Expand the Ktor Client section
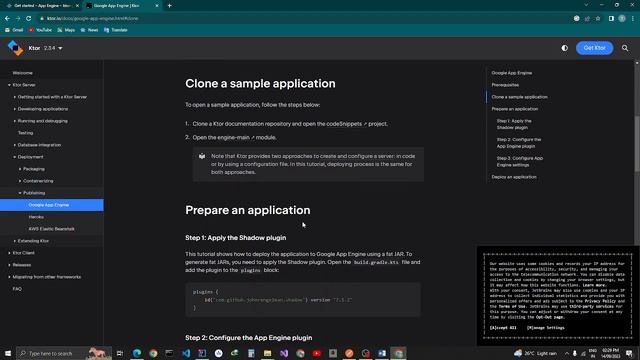Image resolution: width=640 pixels, height=360 pixels. click(9, 253)
